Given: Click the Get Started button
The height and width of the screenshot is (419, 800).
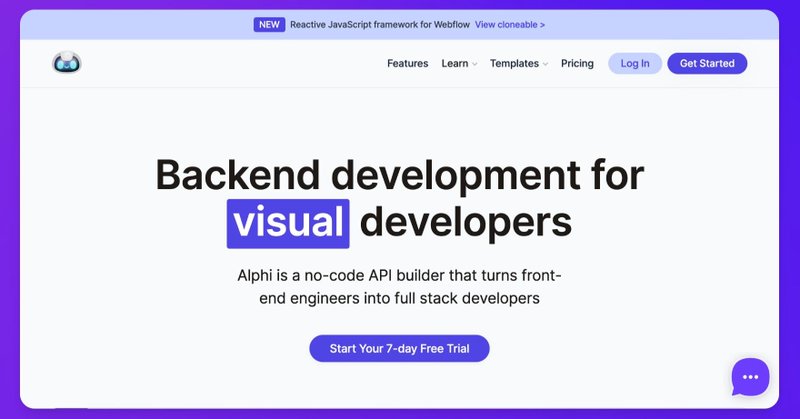Looking at the screenshot, I should tap(707, 63).
